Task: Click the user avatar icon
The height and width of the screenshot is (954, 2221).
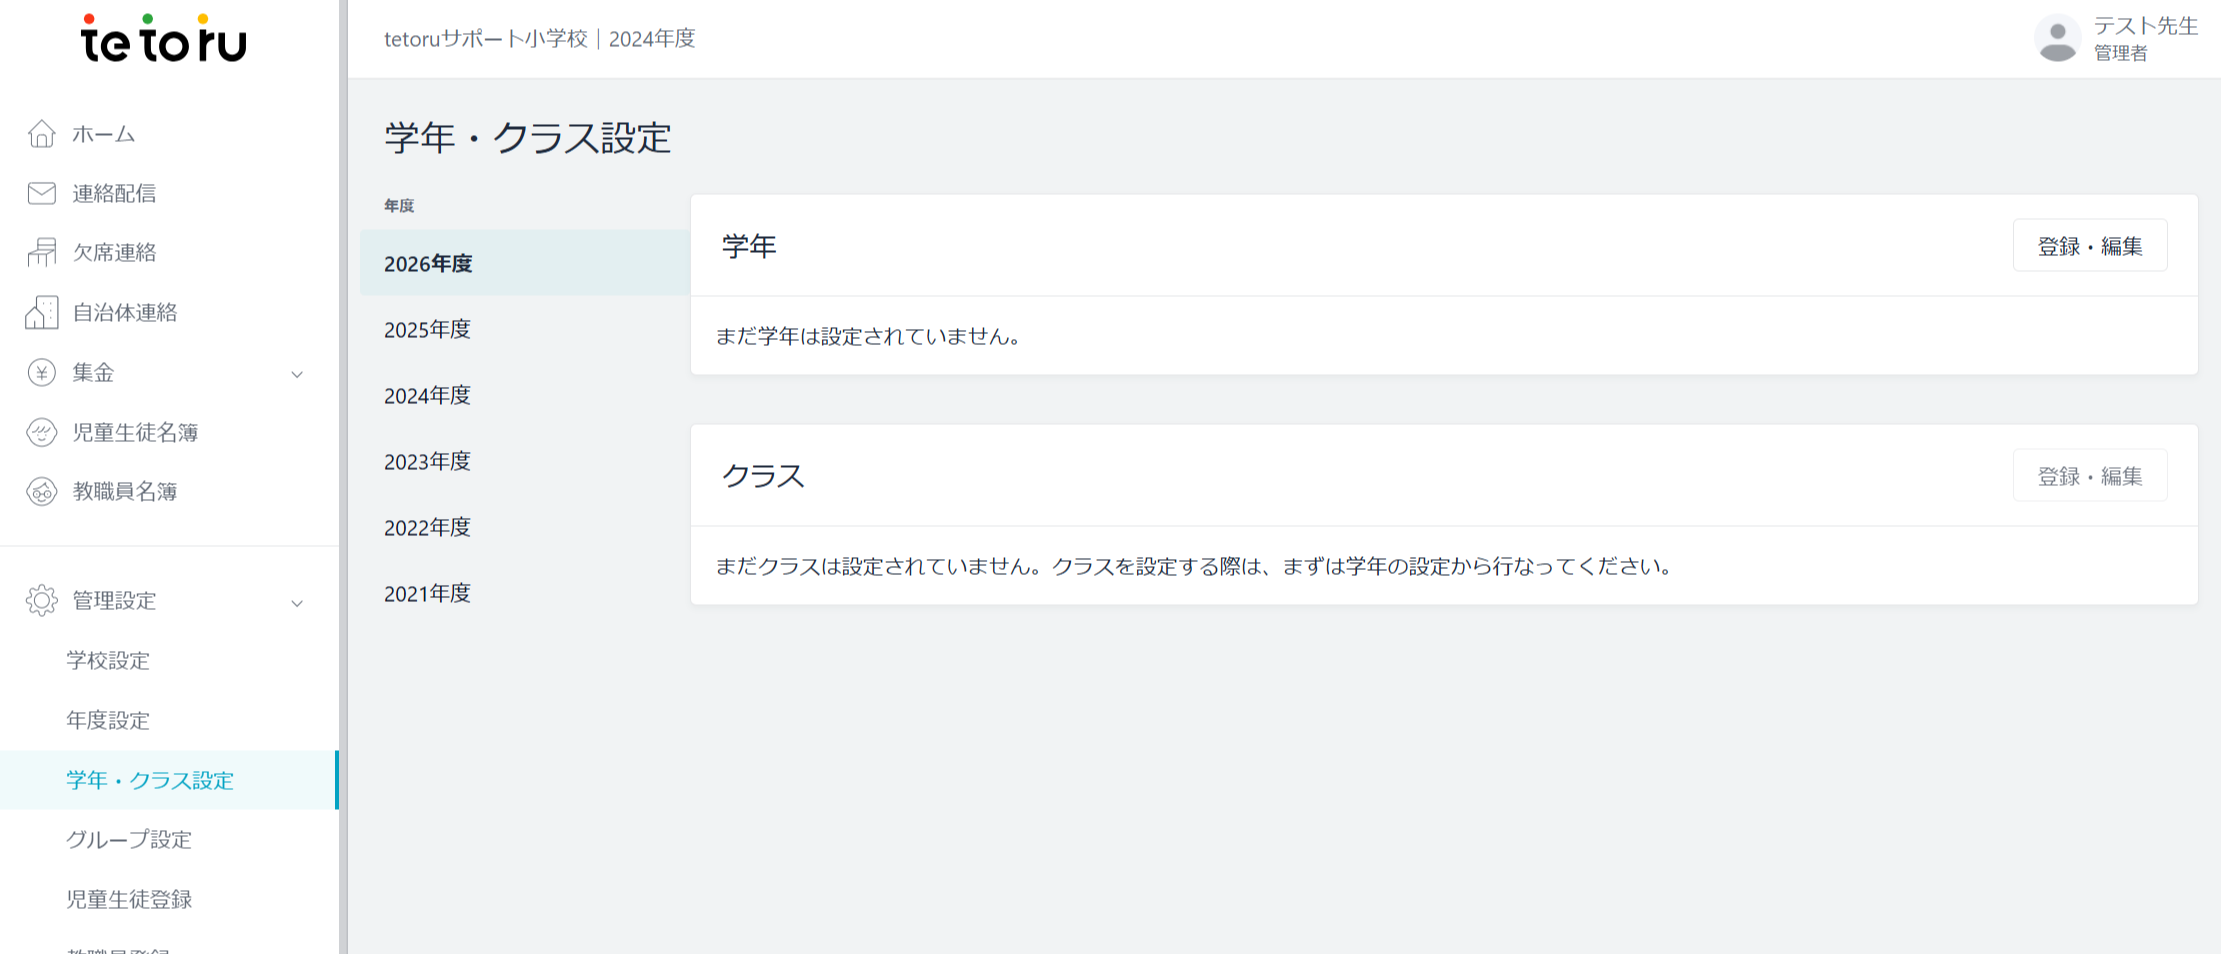Action: click(2057, 39)
